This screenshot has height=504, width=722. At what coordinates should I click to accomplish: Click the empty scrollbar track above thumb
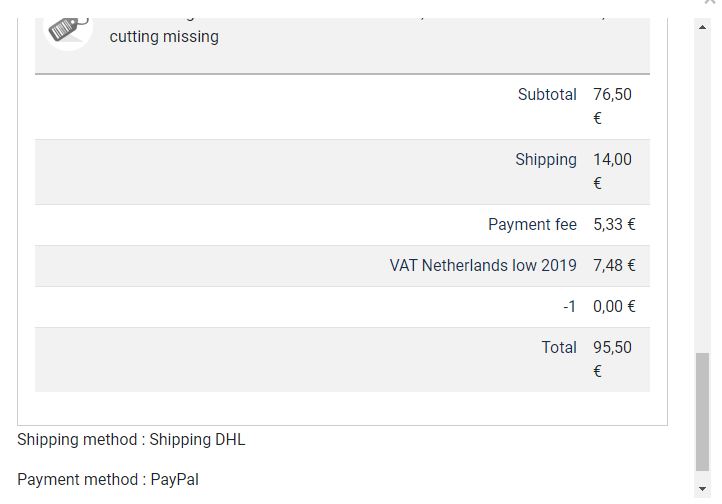[x=702, y=190]
